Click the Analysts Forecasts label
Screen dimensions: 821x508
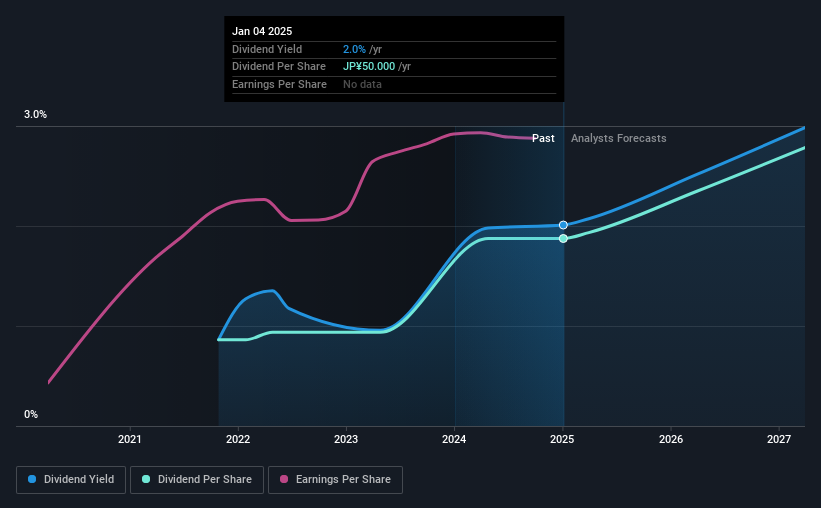[618, 138]
